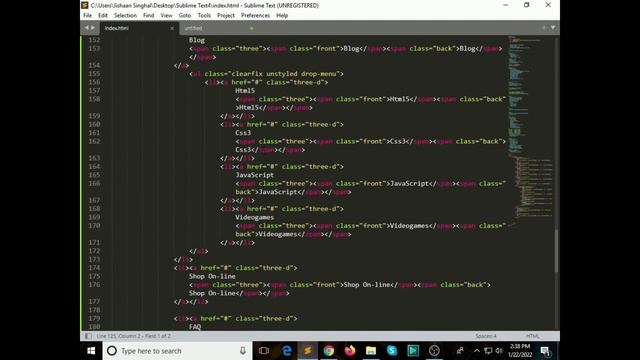Open the Windows Start menu
Image resolution: width=640 pixels, height=360 pixels.
pyautogui.click(x=91, y=351)
